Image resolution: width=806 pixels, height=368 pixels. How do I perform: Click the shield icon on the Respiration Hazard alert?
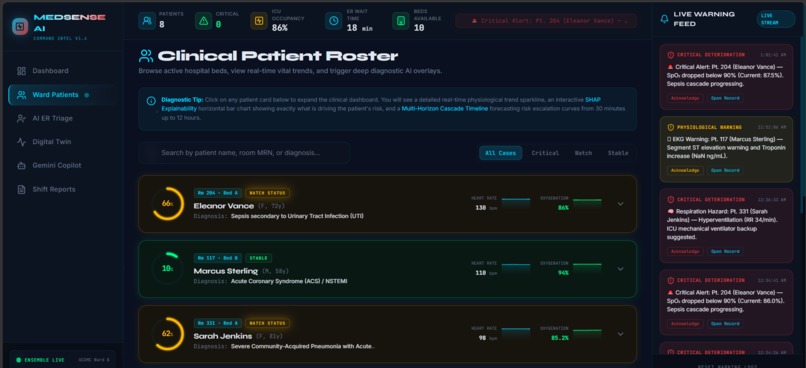(x=670, y=199)
